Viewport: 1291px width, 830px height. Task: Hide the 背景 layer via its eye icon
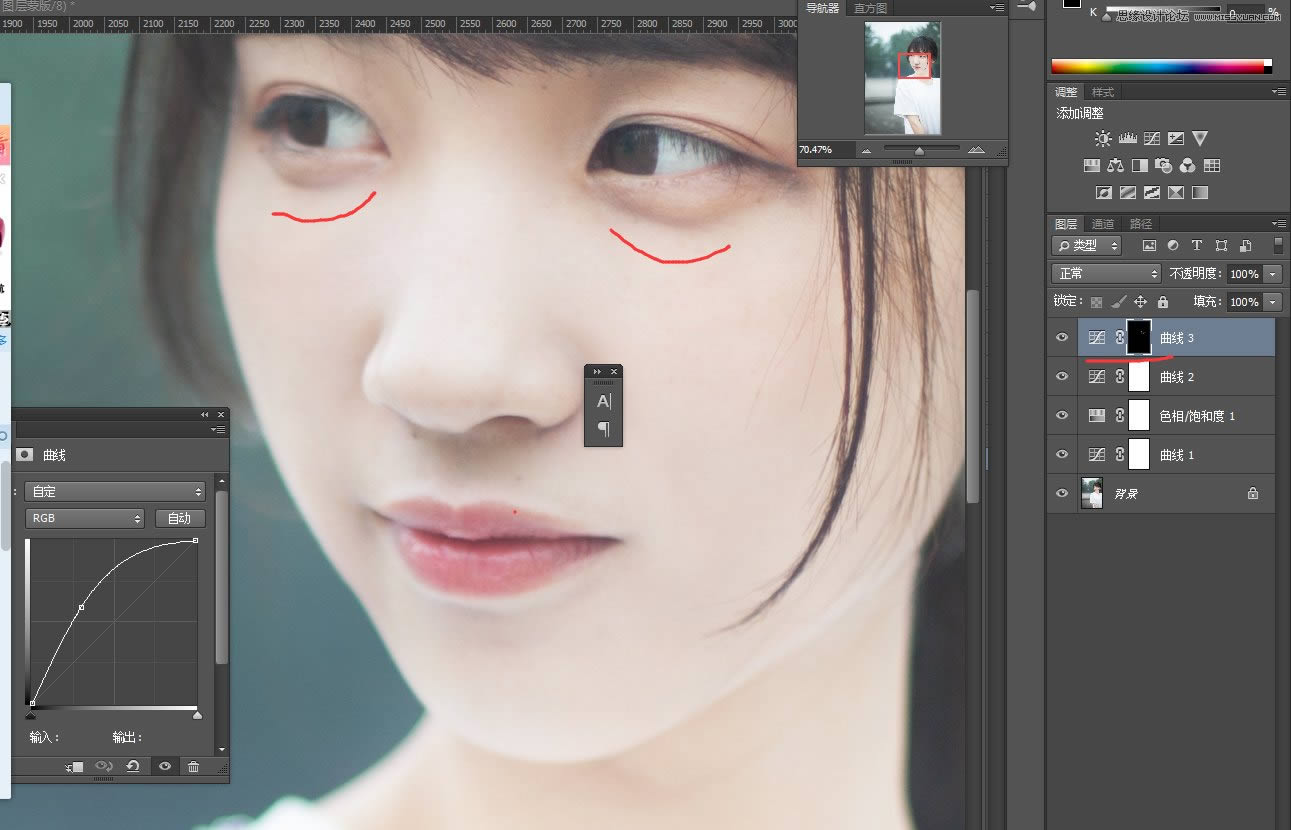pyautogui.click(x=1062, y=493)
